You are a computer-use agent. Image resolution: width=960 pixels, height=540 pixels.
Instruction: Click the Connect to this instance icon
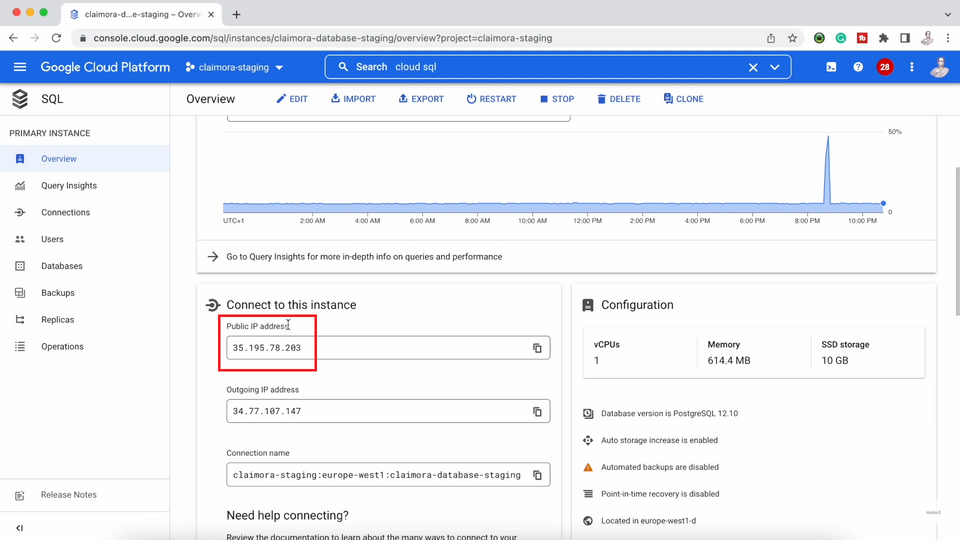coord(212,305)
